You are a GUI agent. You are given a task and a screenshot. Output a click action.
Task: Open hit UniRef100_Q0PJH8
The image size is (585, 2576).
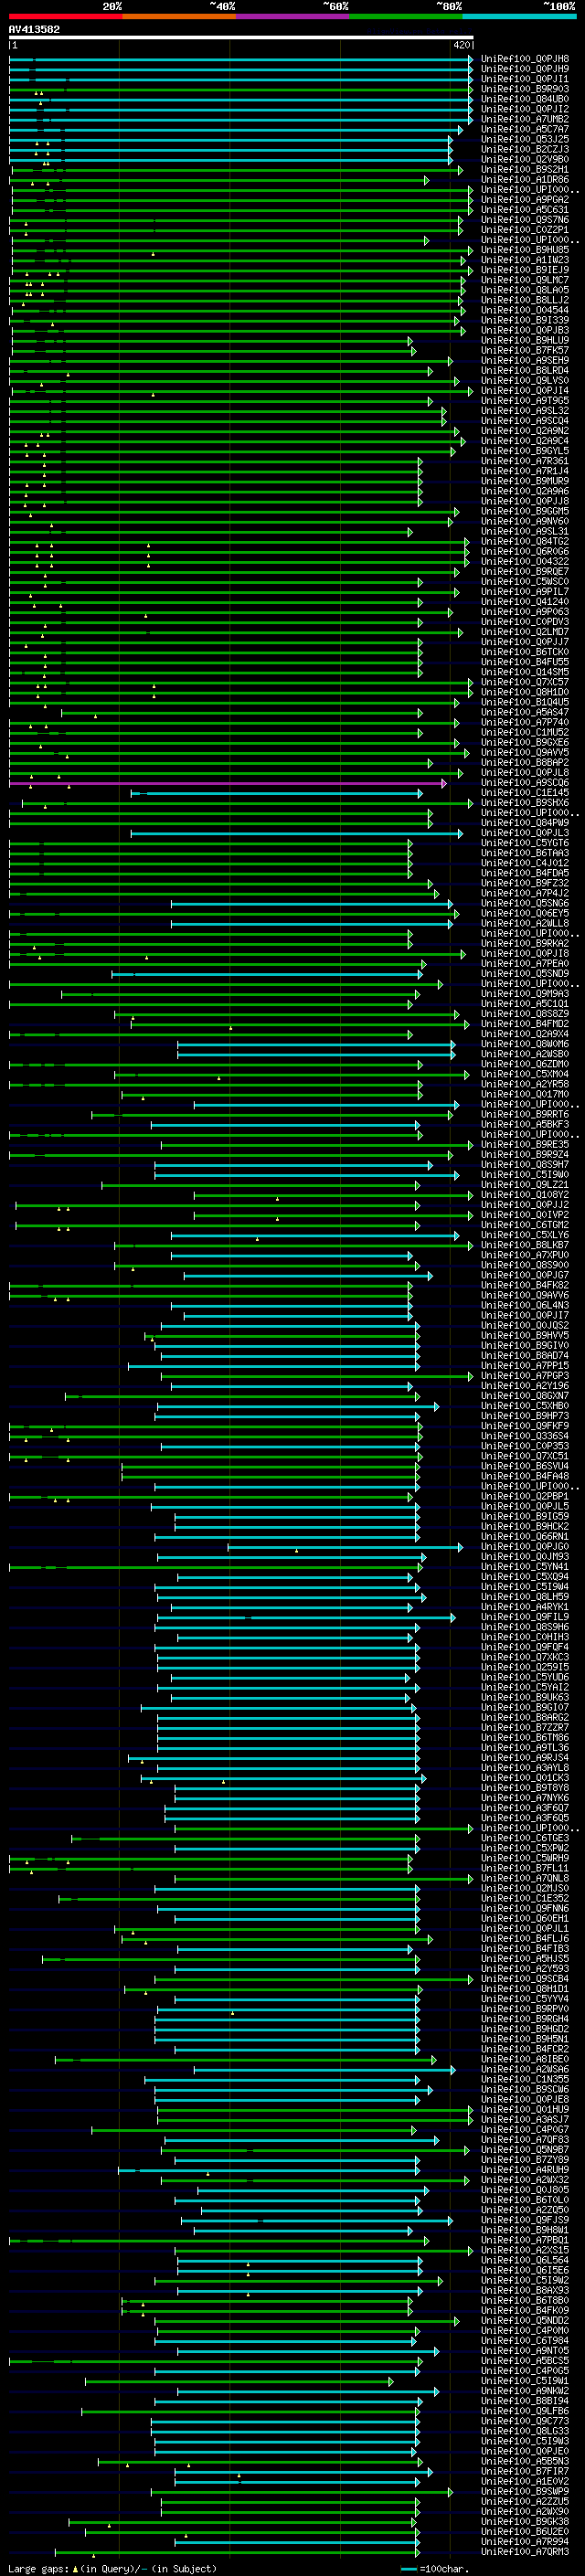click(525, 59)
